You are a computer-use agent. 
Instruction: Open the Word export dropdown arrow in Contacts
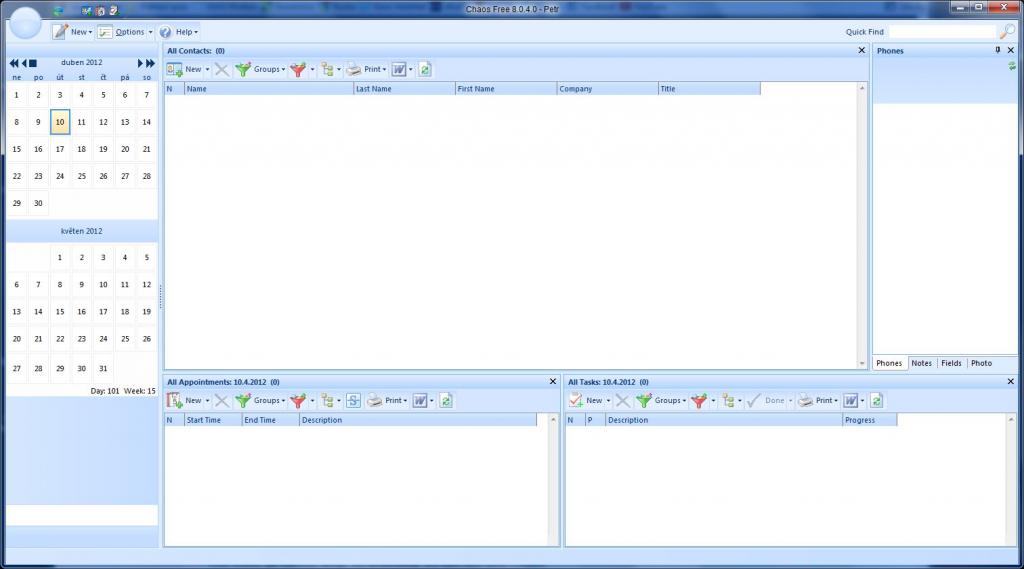pos(410,70)
